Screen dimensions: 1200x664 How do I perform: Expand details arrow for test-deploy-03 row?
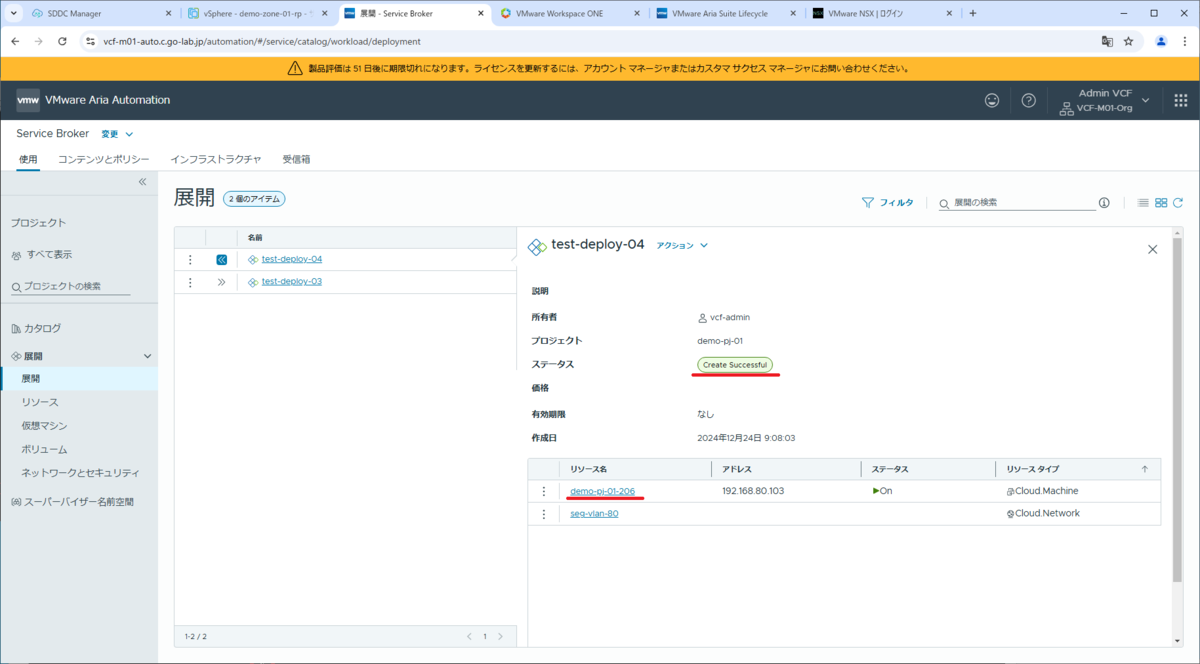(x=222, y=282)
